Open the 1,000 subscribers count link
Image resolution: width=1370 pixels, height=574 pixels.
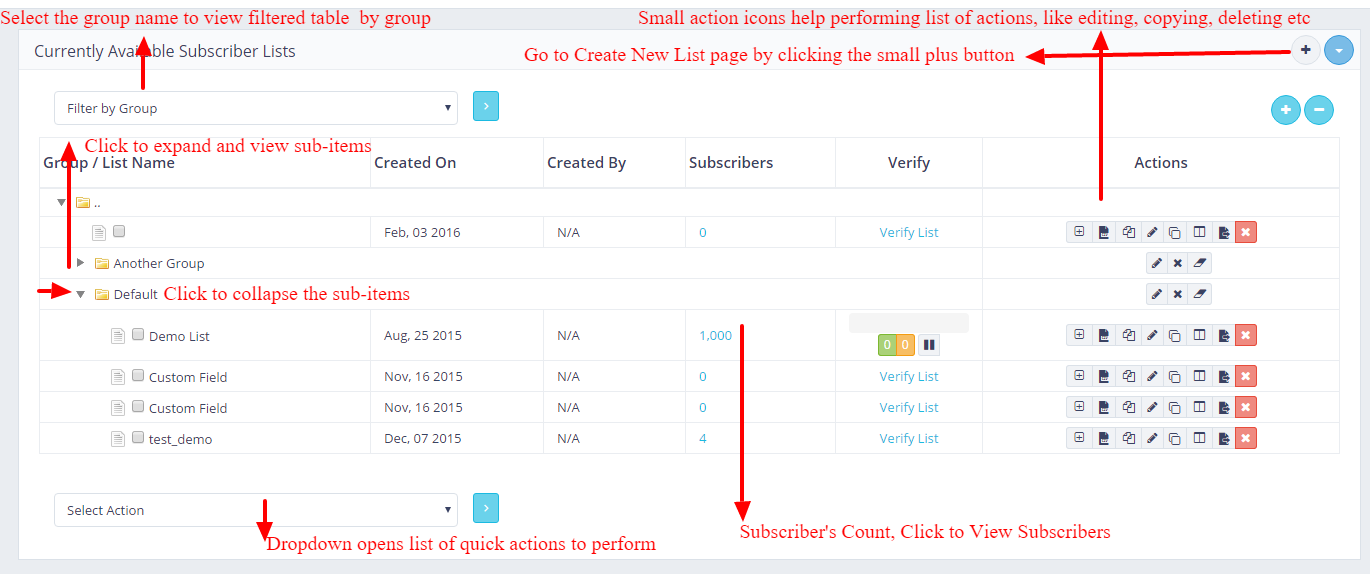click(x=715, y=336)
